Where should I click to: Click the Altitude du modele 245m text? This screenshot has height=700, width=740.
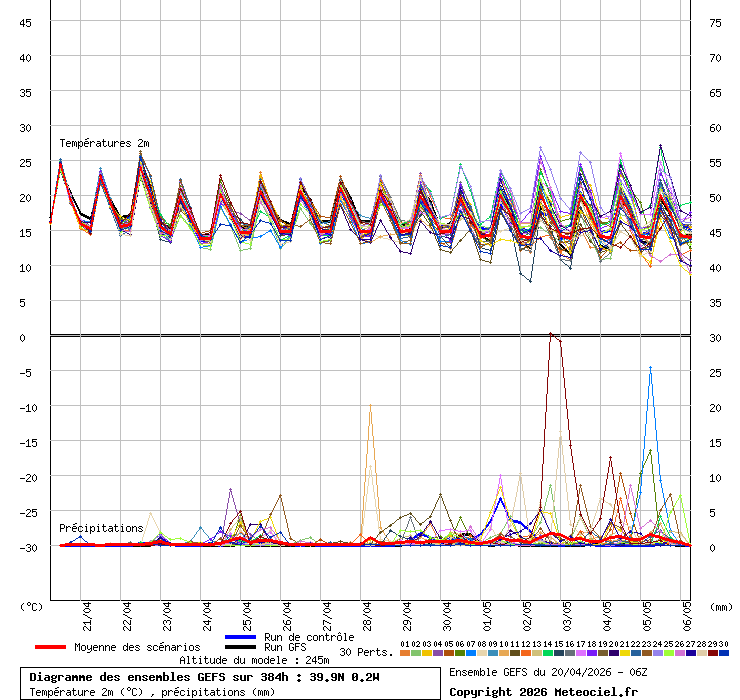(x=254, y=660)
